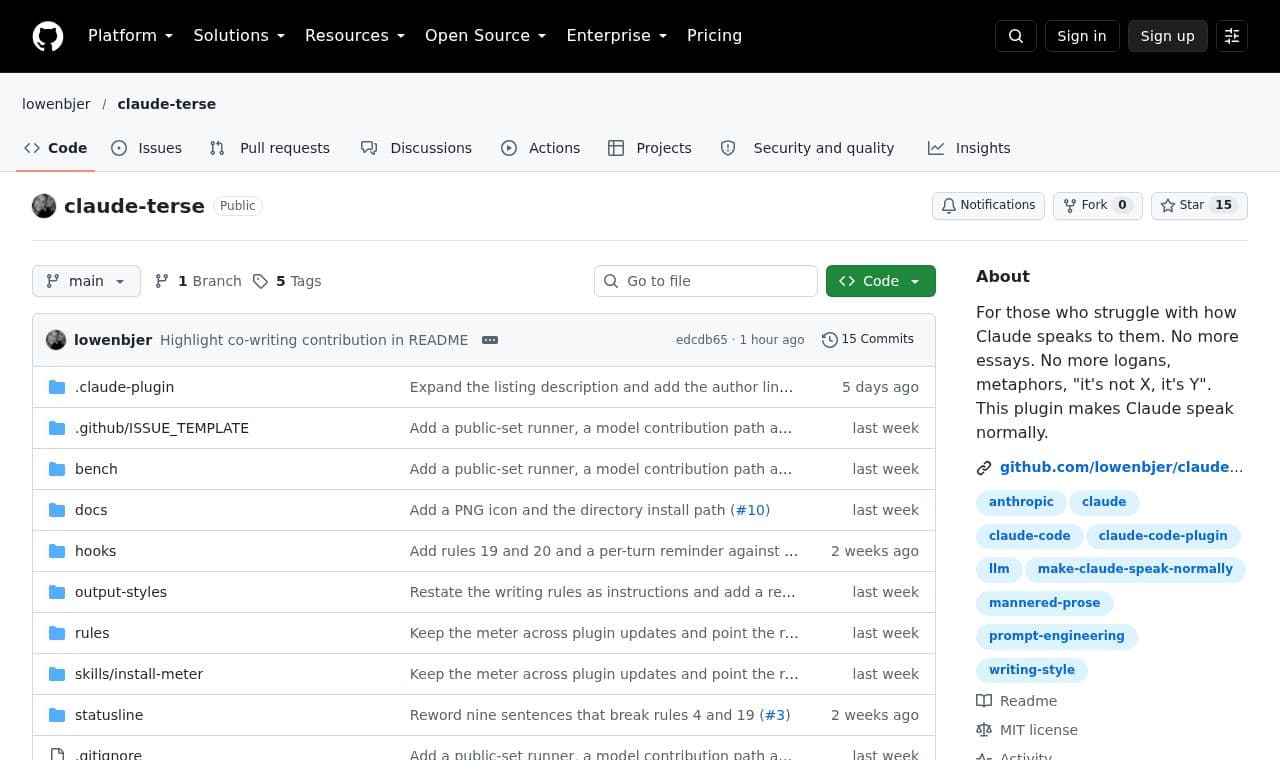Open the Pull requests tab
The image size is (1280, 760).
[x=269, y=148]
